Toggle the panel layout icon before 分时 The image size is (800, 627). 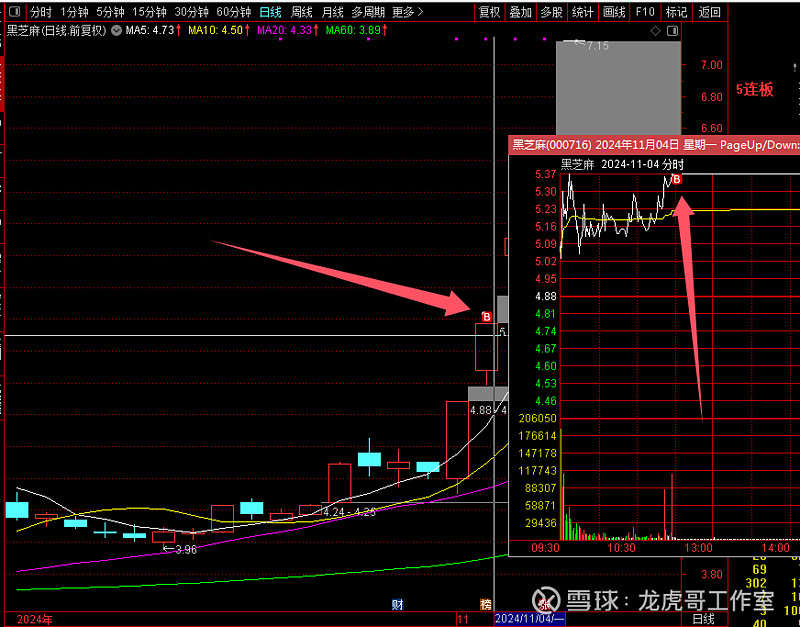(x=14, y=12)
